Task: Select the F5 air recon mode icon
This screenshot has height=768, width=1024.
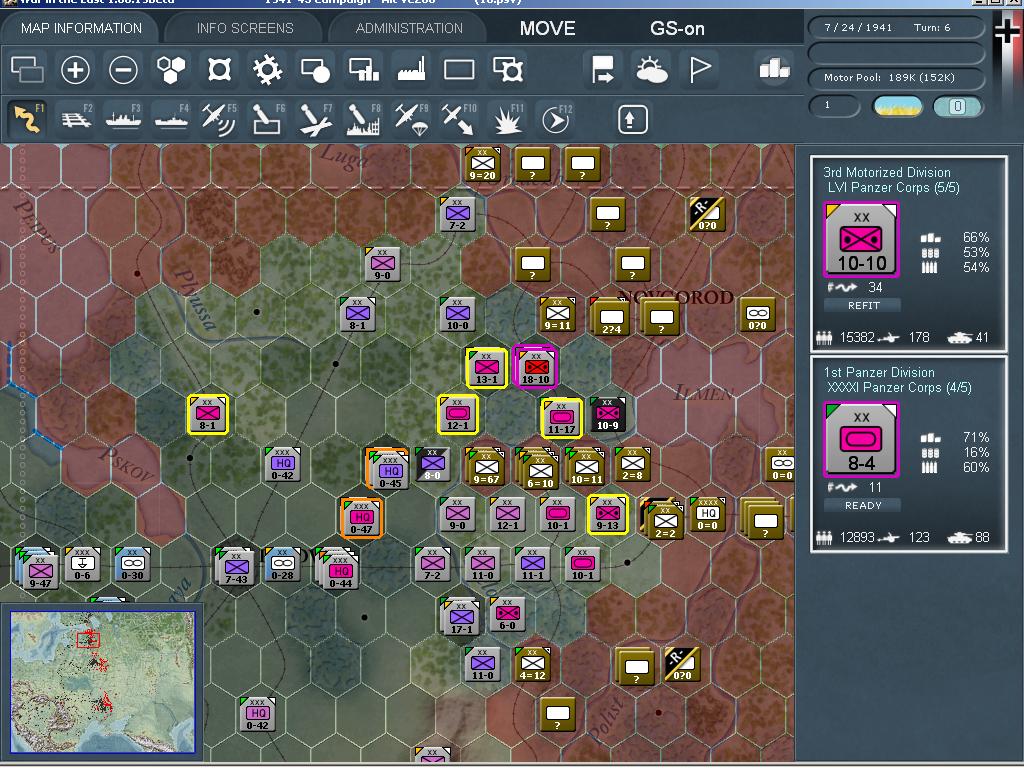Action: click(x=219, y=120)
